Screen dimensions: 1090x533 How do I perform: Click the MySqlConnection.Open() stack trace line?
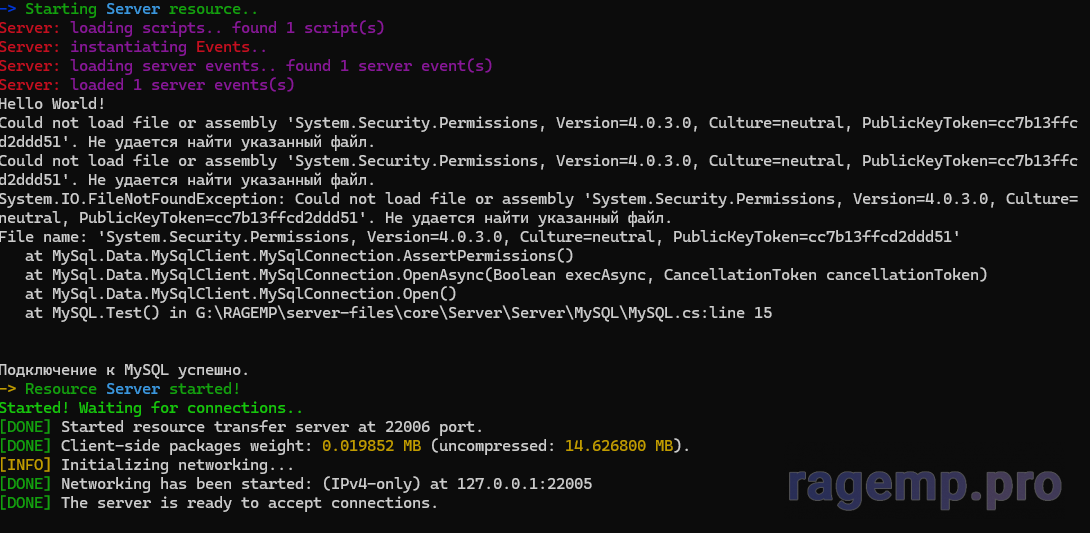(241, 294)
